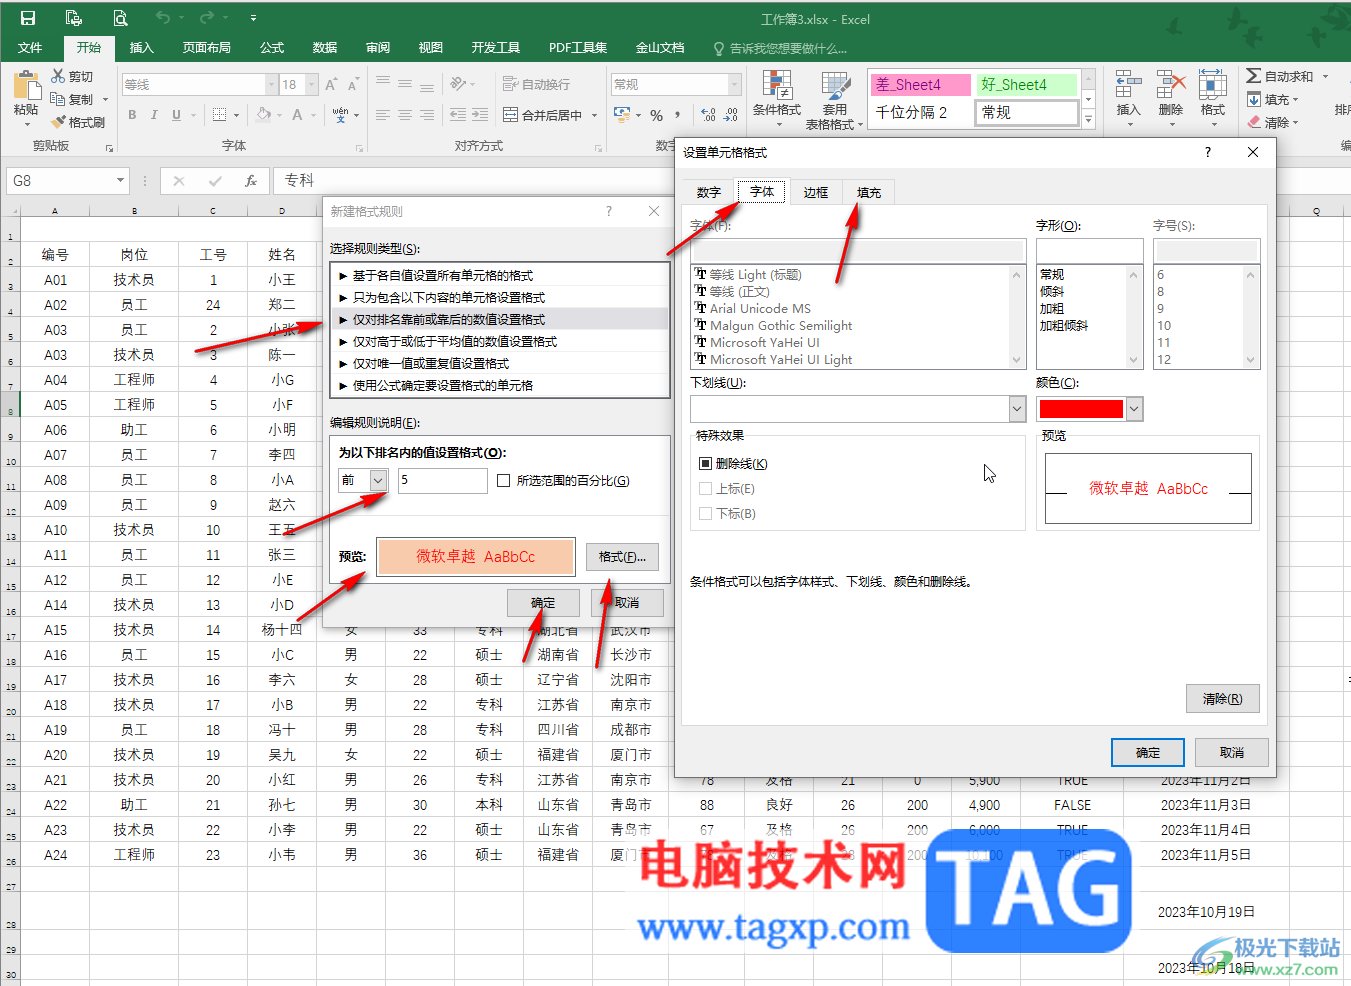Click the cell borders icon

click(x=220, y=115)
